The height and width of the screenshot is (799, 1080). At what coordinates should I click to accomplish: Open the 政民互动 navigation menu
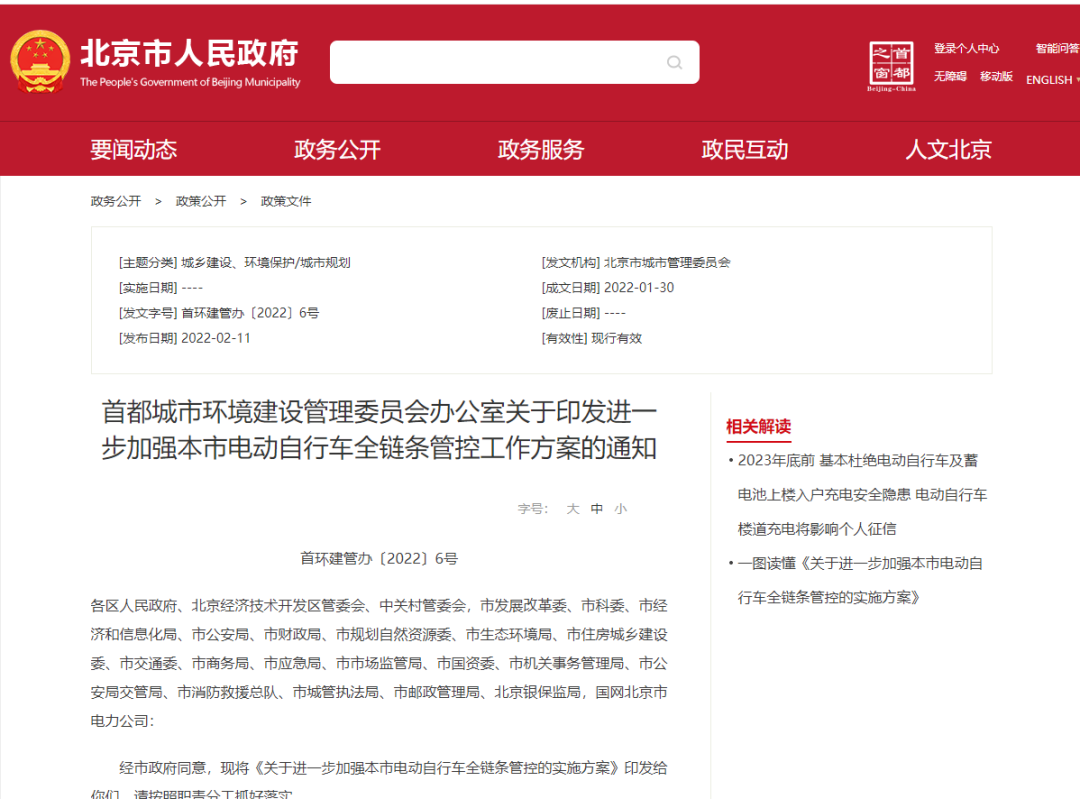click(745, 149)
